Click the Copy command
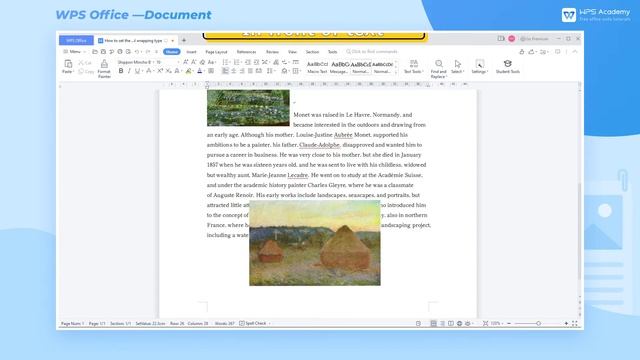This screenshot has height=360, width=640. click(86, 71)
